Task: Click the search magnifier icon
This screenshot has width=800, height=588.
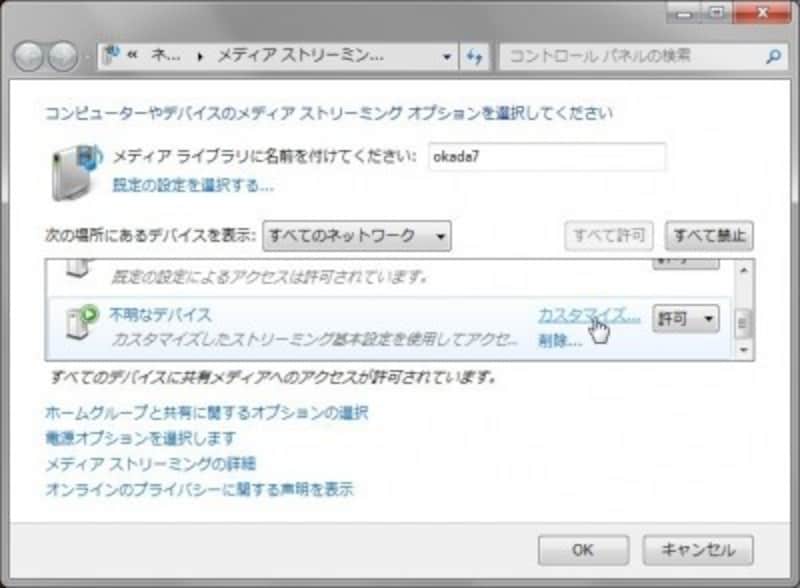Action: 773,56
